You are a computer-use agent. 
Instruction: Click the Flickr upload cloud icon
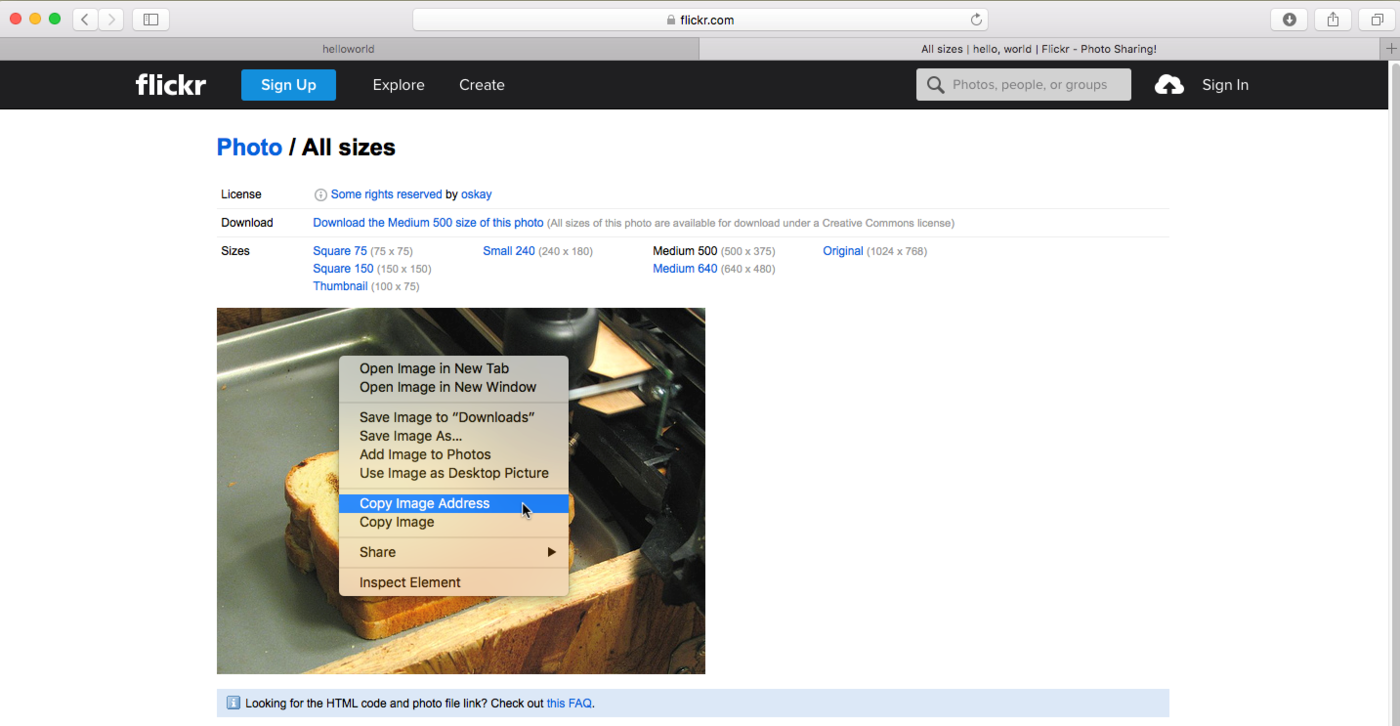[1168, 85]
